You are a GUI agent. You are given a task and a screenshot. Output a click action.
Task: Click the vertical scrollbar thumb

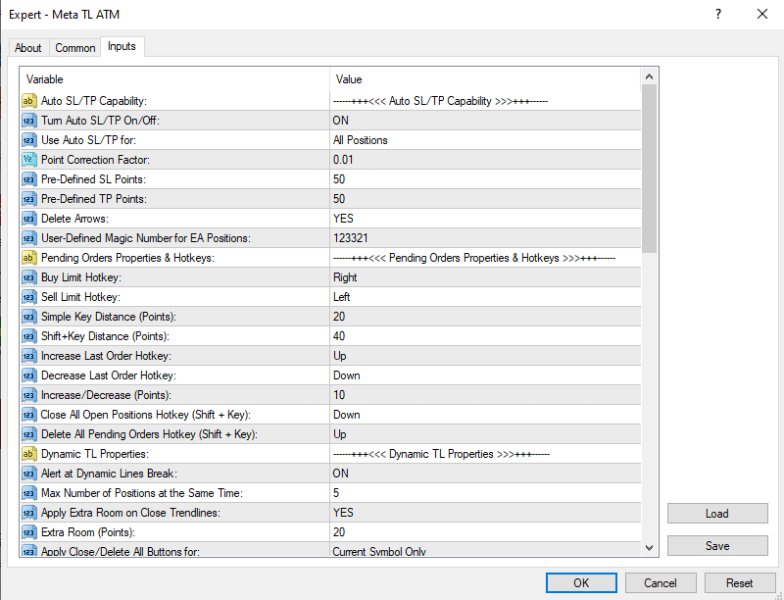[x=650, y=169]
